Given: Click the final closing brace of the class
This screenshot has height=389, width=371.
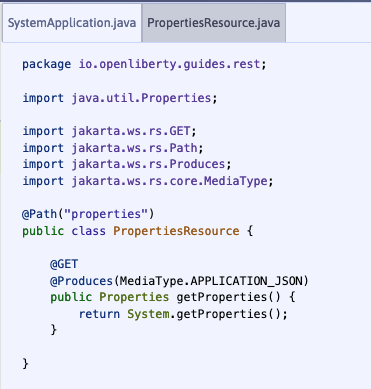Looking at the screenshot, I should 26,363.
